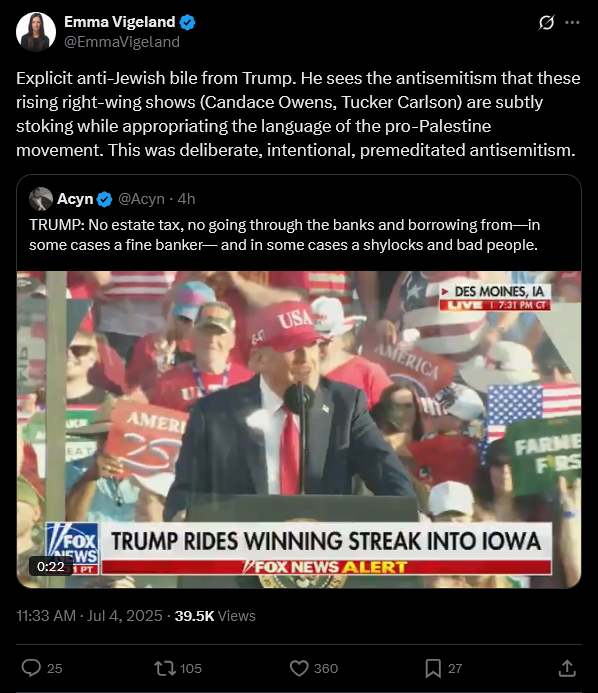The width and height of the screenshot is (598, 693).
Task: Open Acyn's small avatar in the quoted post
Action: (x=41, y=199)
